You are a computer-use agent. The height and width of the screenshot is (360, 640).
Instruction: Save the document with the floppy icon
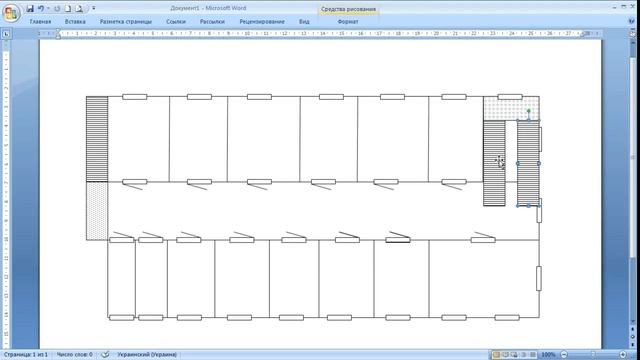(x=30, y=8)
